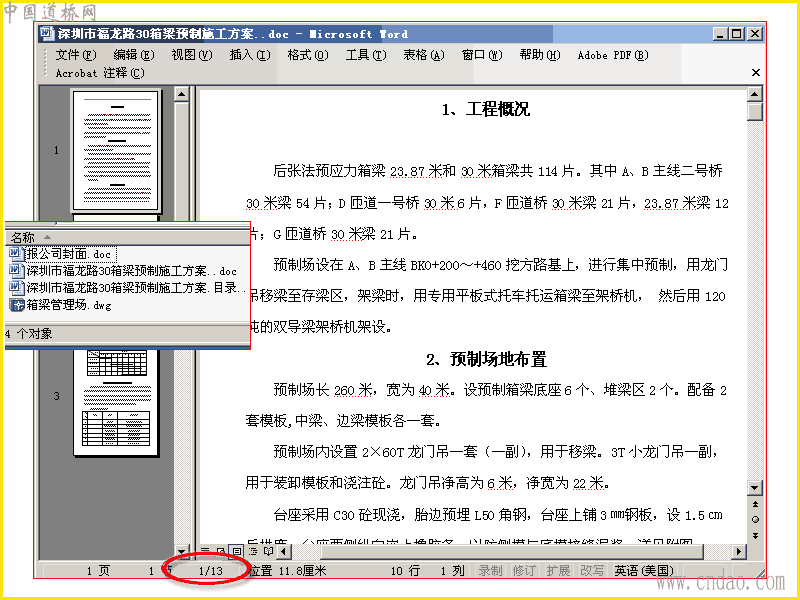This screenshot has height=600, width=800.
Task: Go to the next page with the double down arrows
Action: pos(755,535)
